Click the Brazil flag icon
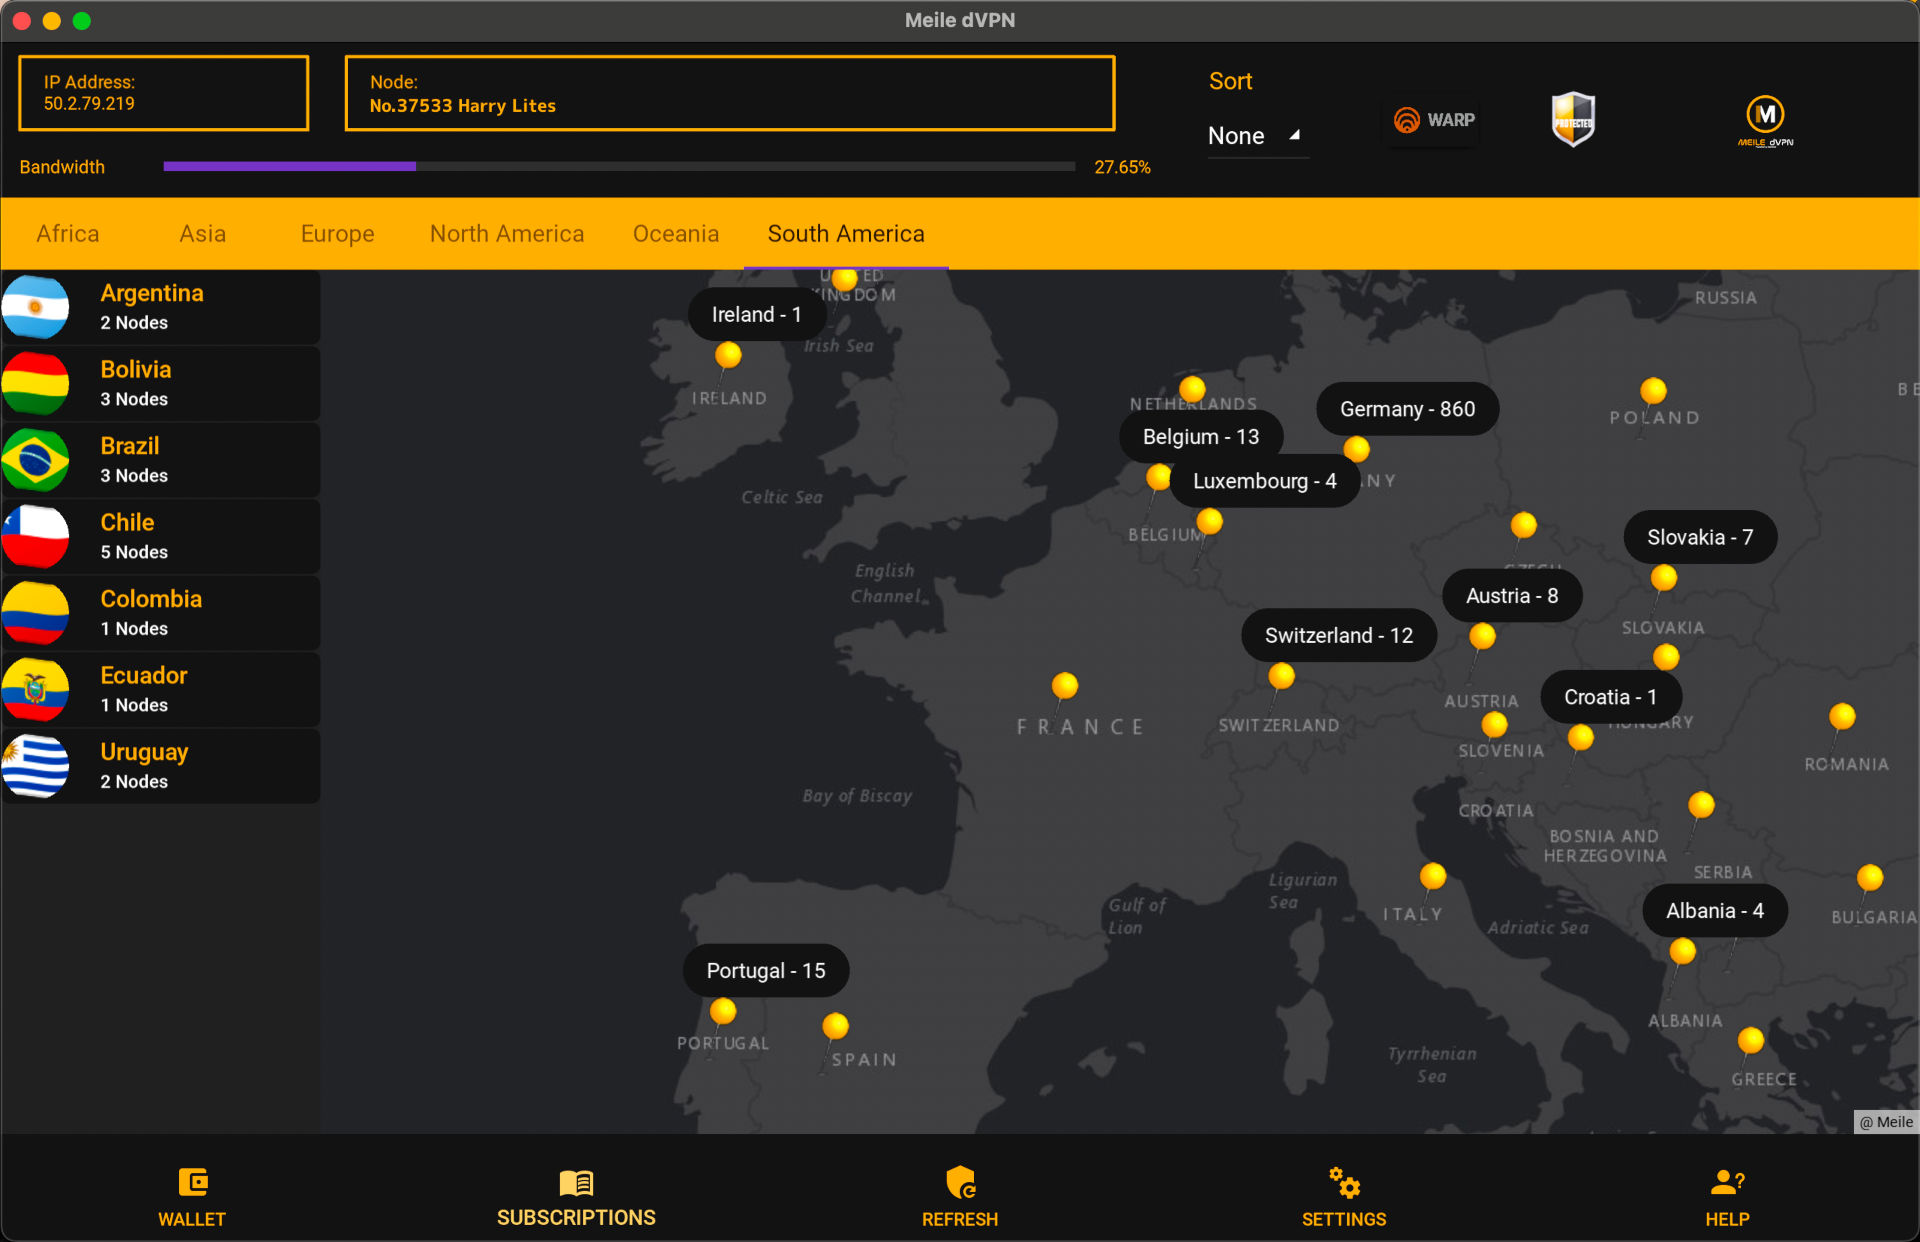 pos(36,460)
